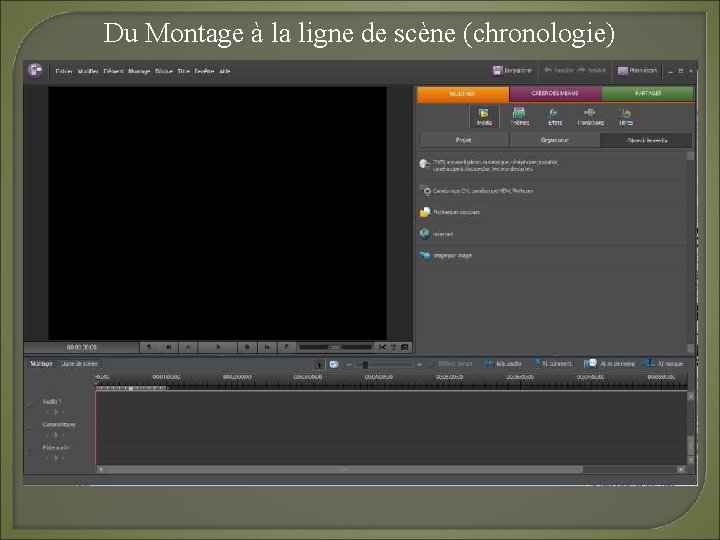Open the Titres panel icon
The width and height of the screenshot is (720, 540).
click(626, 117)
